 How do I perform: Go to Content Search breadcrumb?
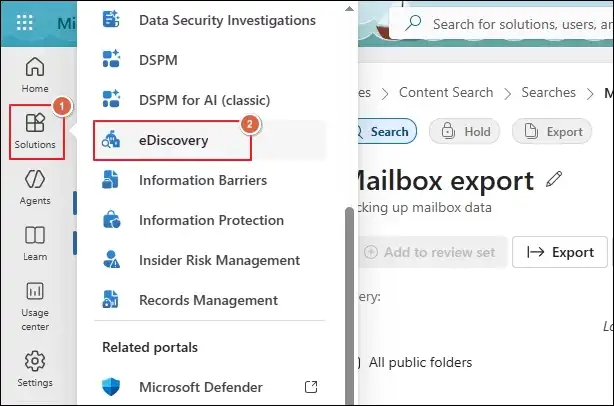point(446,92)
